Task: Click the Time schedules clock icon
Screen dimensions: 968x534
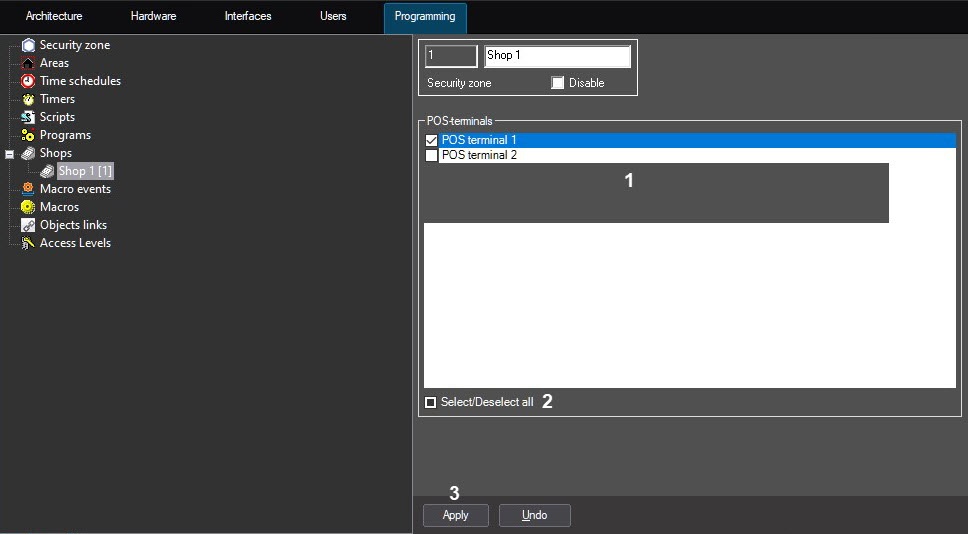Action: (28, 81)
